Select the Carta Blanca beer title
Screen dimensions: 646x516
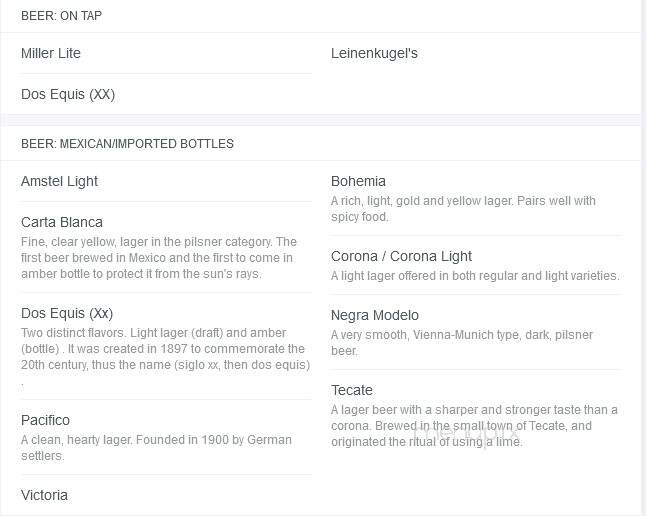[x=62, y=222]
